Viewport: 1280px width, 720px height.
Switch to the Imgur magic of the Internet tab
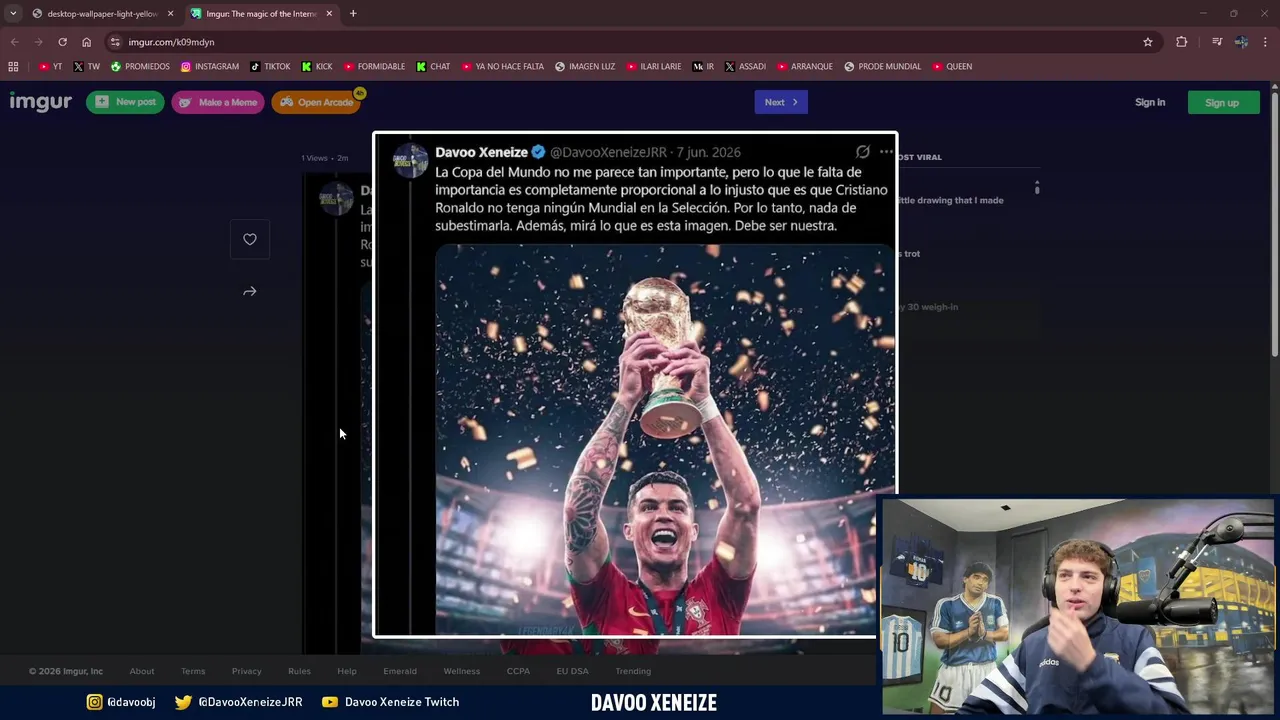coord(262,14)
